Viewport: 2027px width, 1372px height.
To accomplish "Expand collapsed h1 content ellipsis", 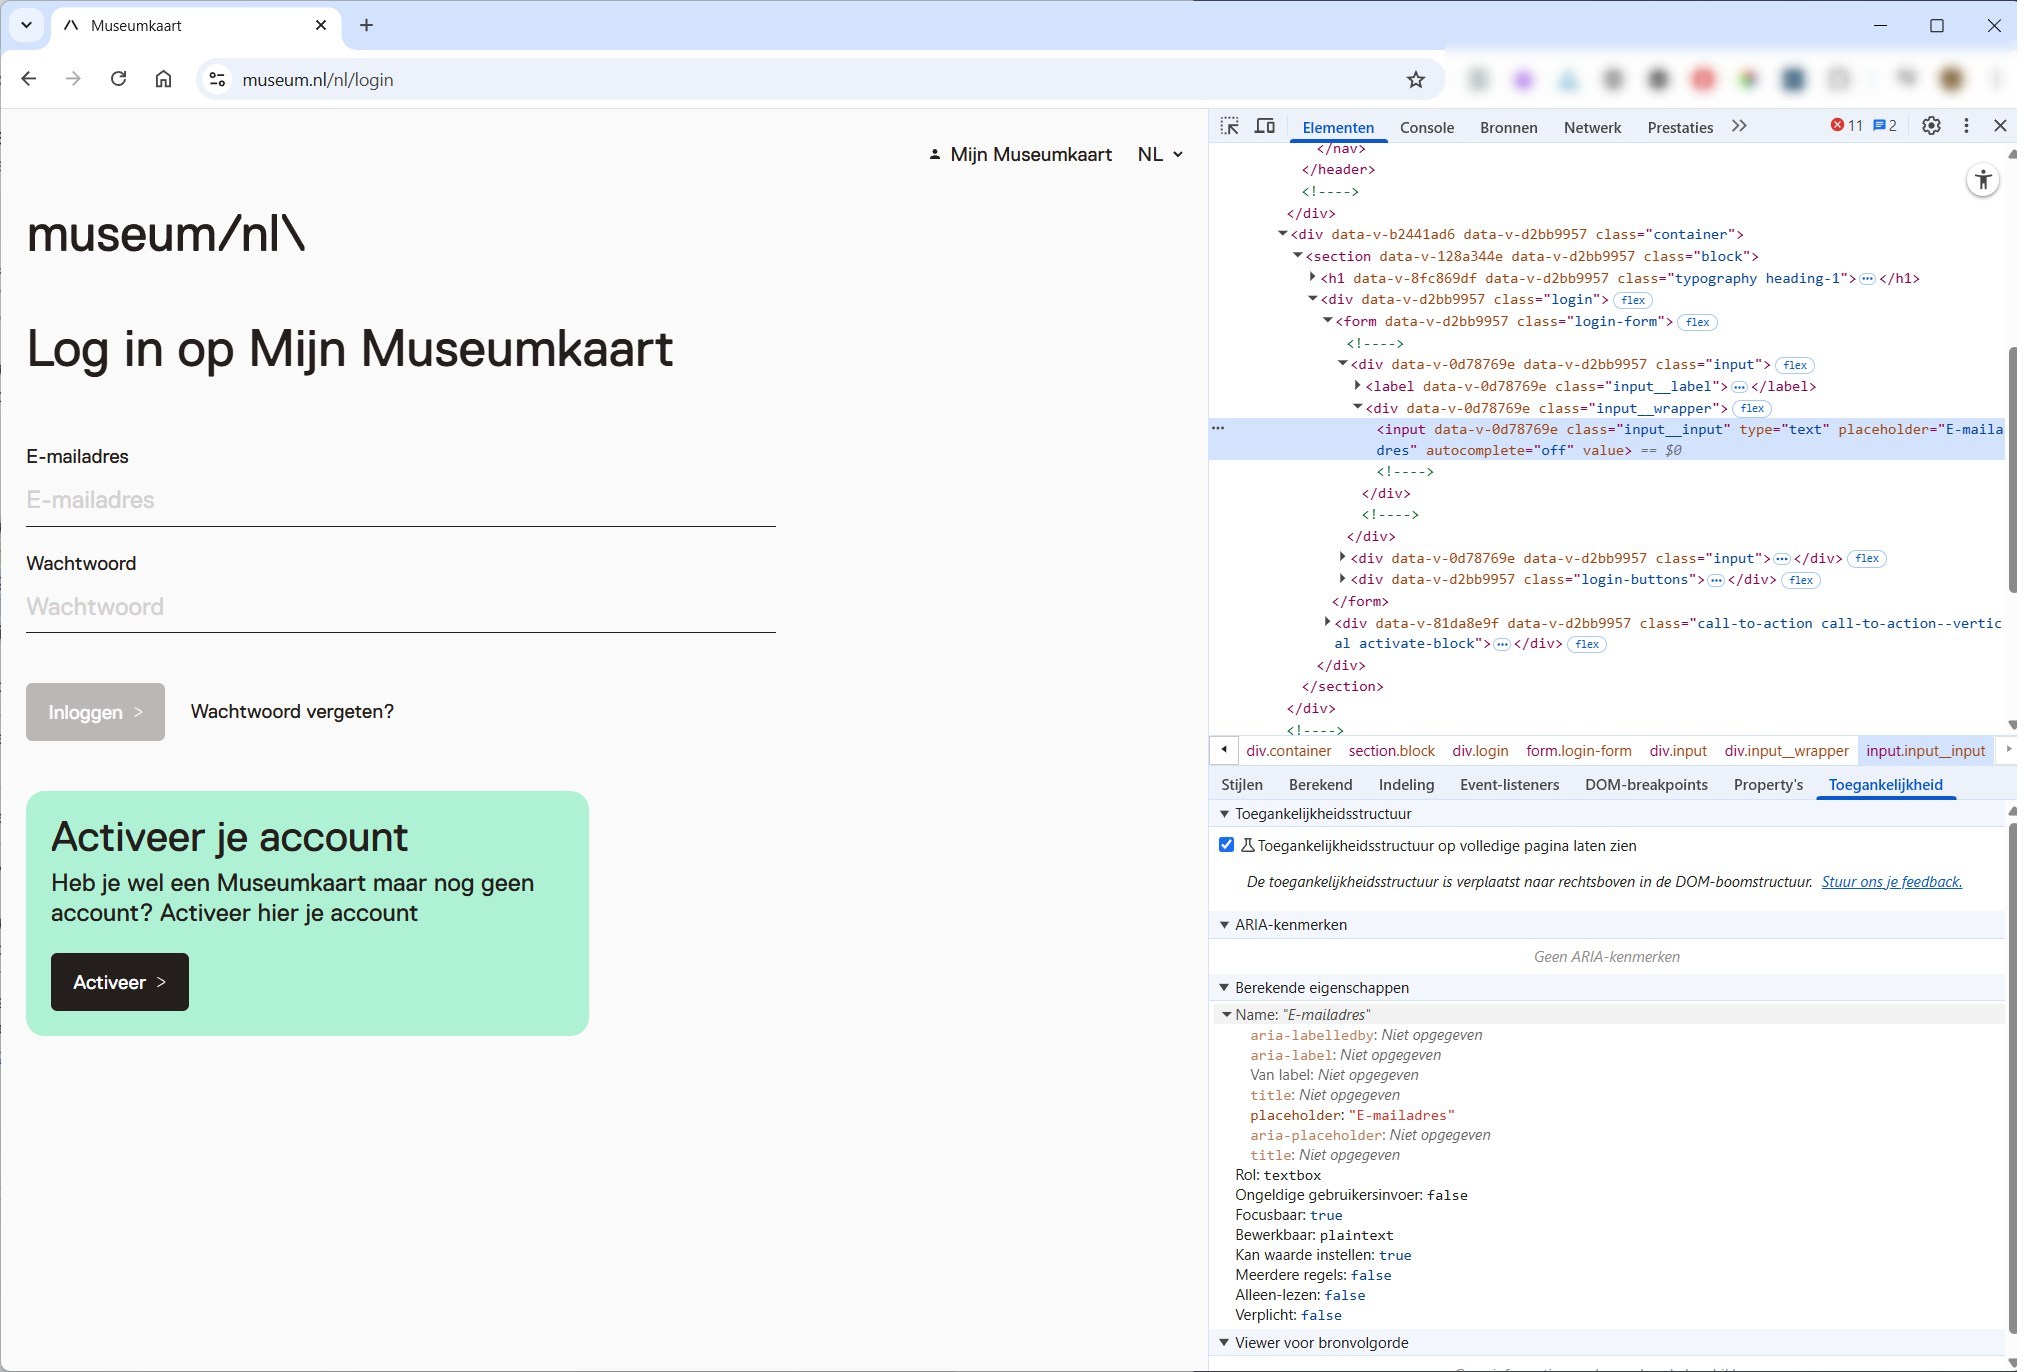I will [x=1867, y=279].
